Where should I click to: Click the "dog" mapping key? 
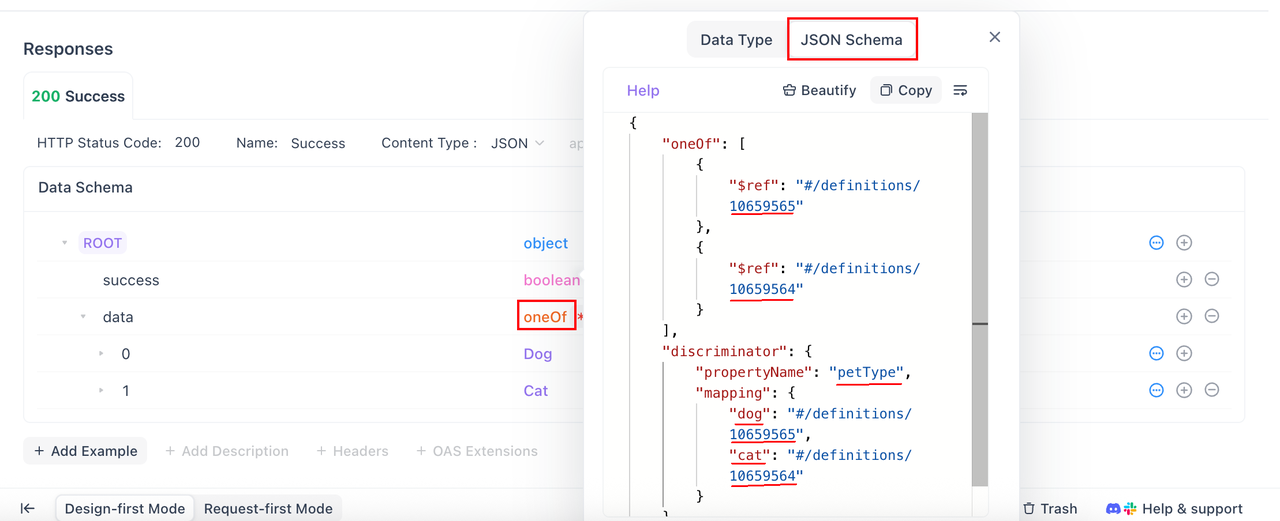coord(750,413)
